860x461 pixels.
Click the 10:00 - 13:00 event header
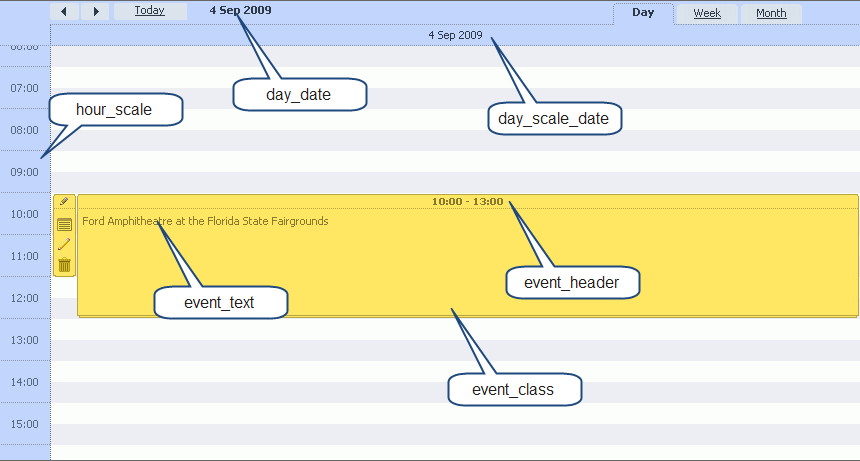coord(467,202)
